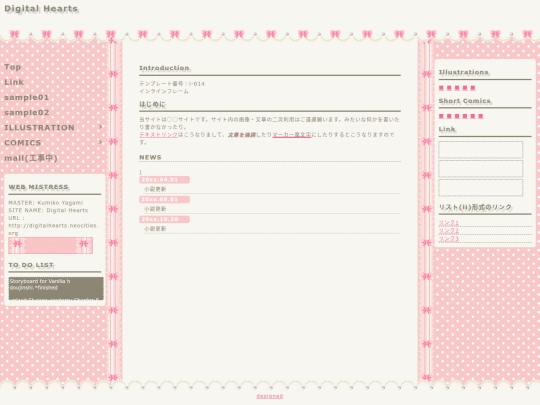Open third pink square under Short Comics
The width and height of the screenshot is (540, 405).
457,116
